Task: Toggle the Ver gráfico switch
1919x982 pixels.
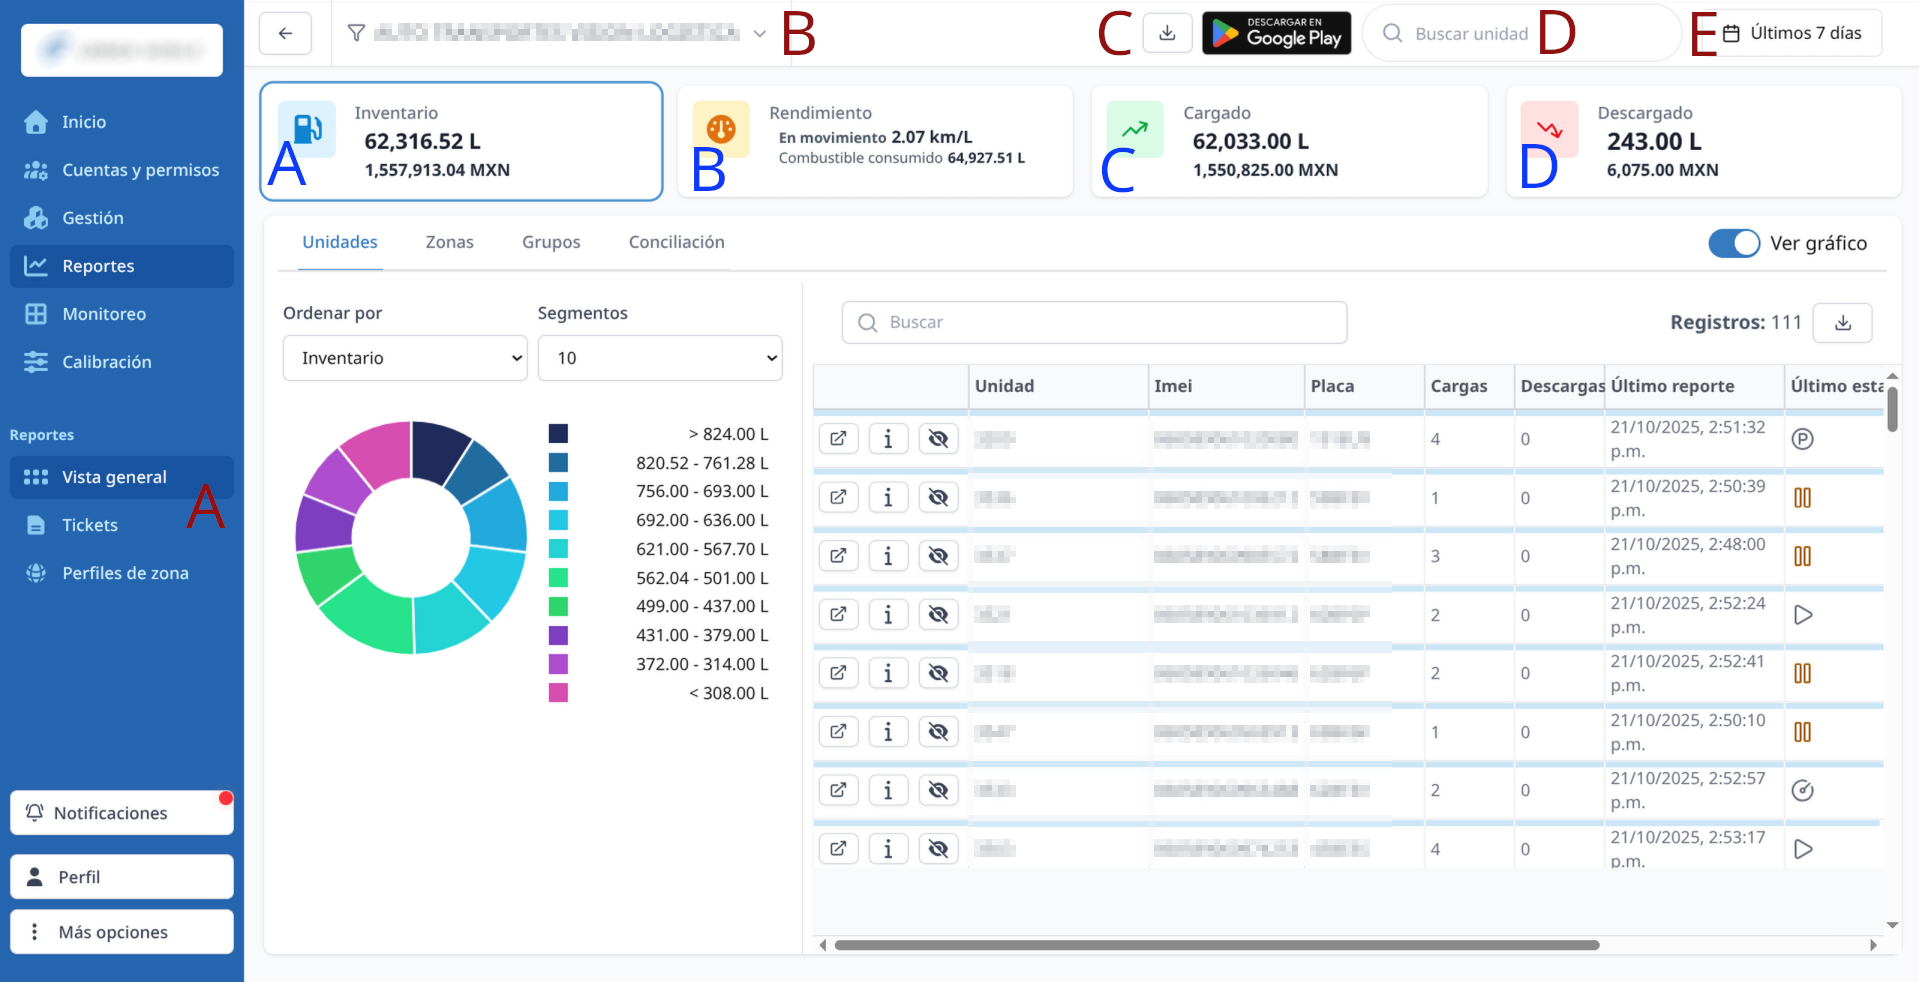Action: click(1733, 243)
